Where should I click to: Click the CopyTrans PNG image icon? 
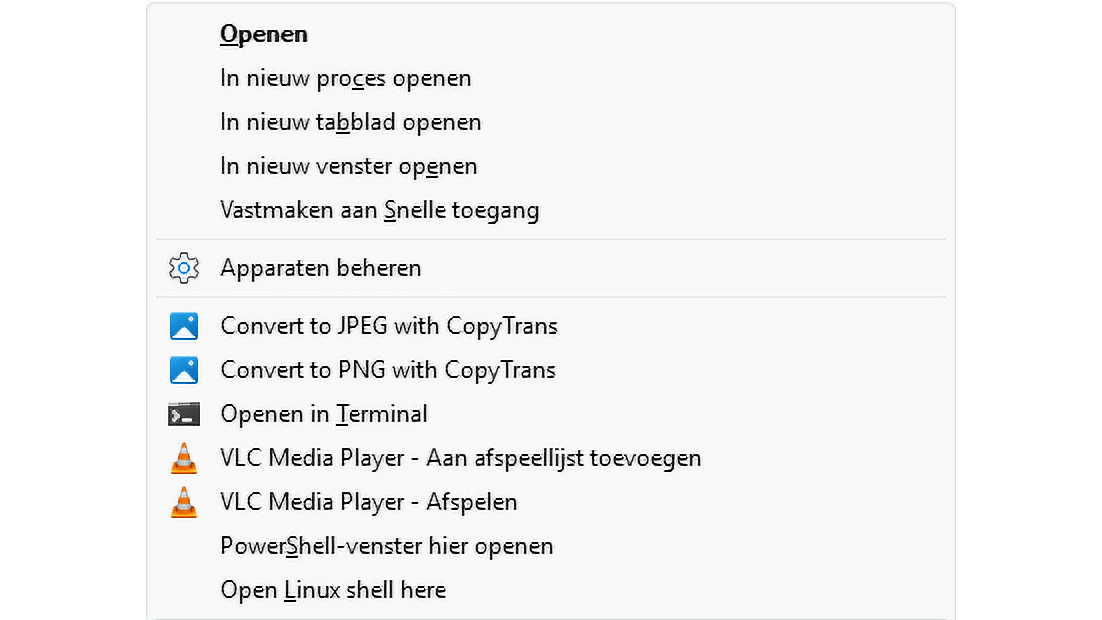click(x=184, y=370)
